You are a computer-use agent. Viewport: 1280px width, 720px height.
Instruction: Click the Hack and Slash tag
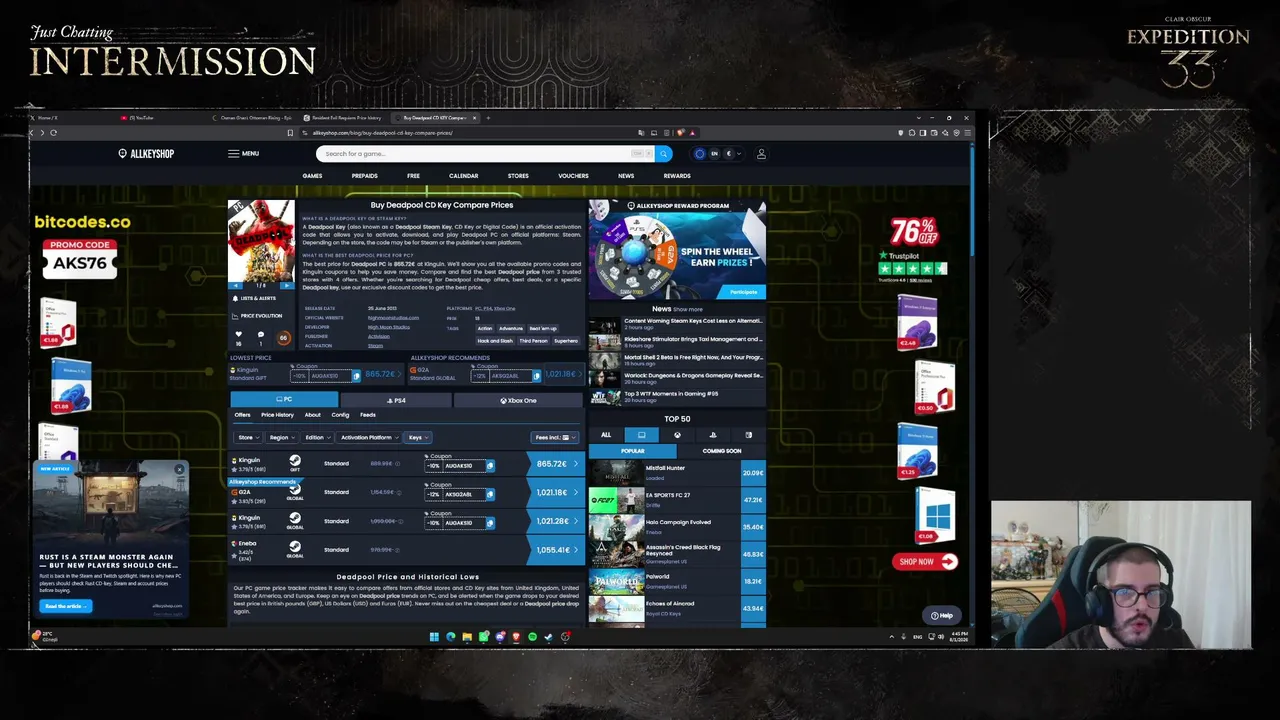point(495,341)
